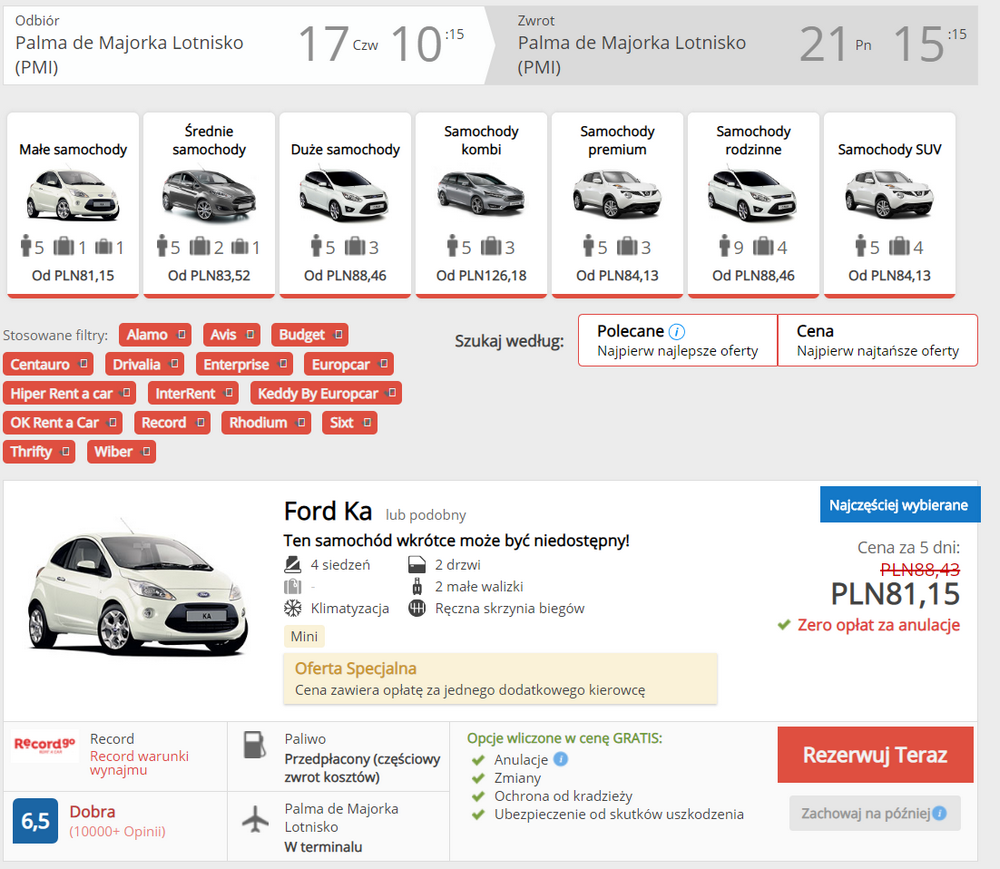
Task: Click the fuel pump icon next to Paliwo
Action: [x=254, y=745]
